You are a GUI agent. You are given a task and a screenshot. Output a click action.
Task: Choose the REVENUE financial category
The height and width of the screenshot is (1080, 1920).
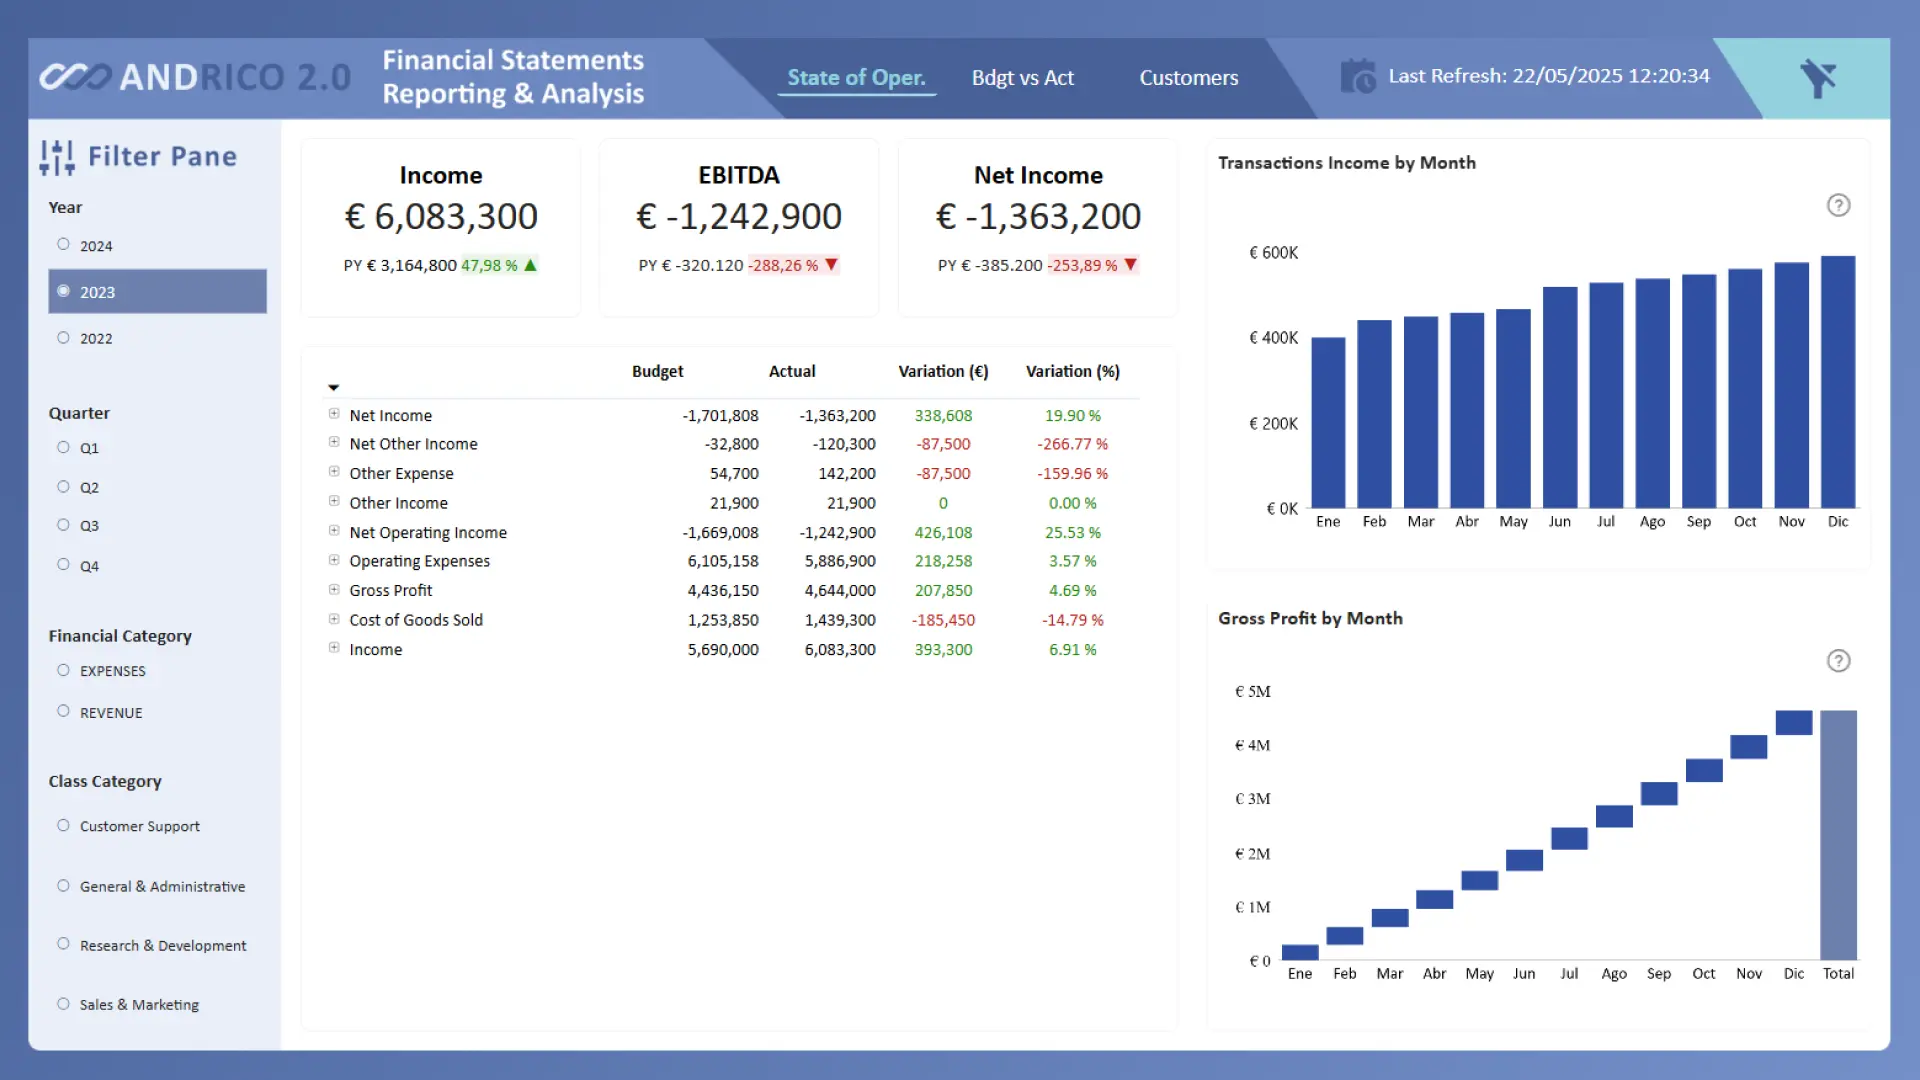pyautogui.click(x=64, y=711)
